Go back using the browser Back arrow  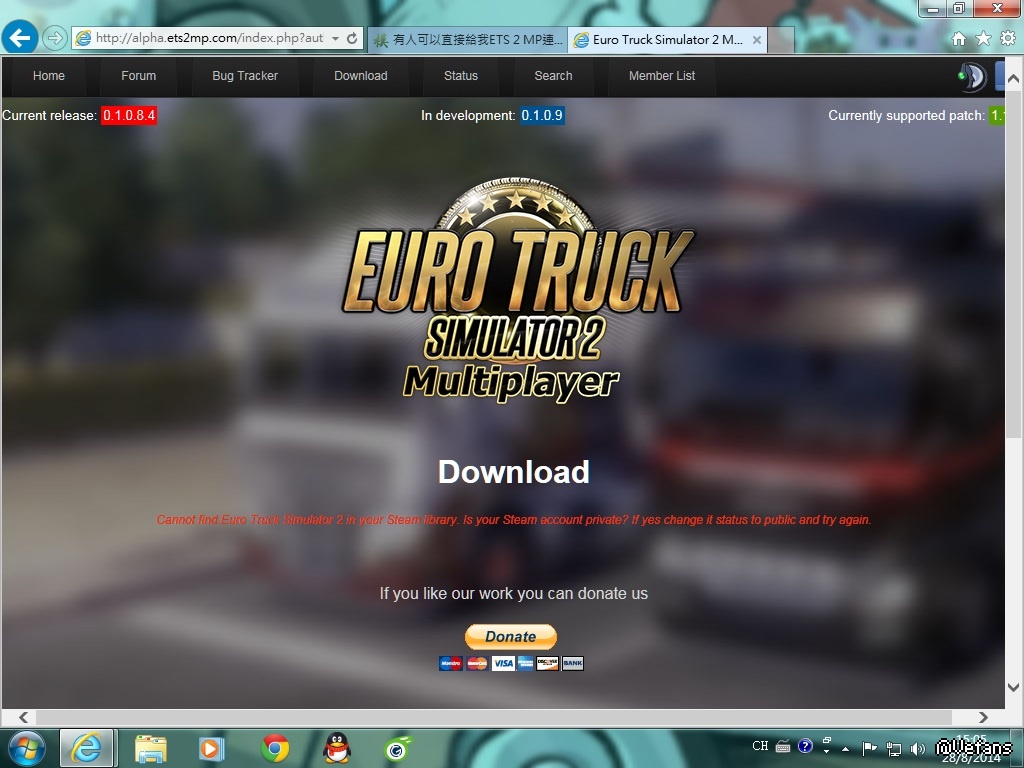(x=20, y=37)
